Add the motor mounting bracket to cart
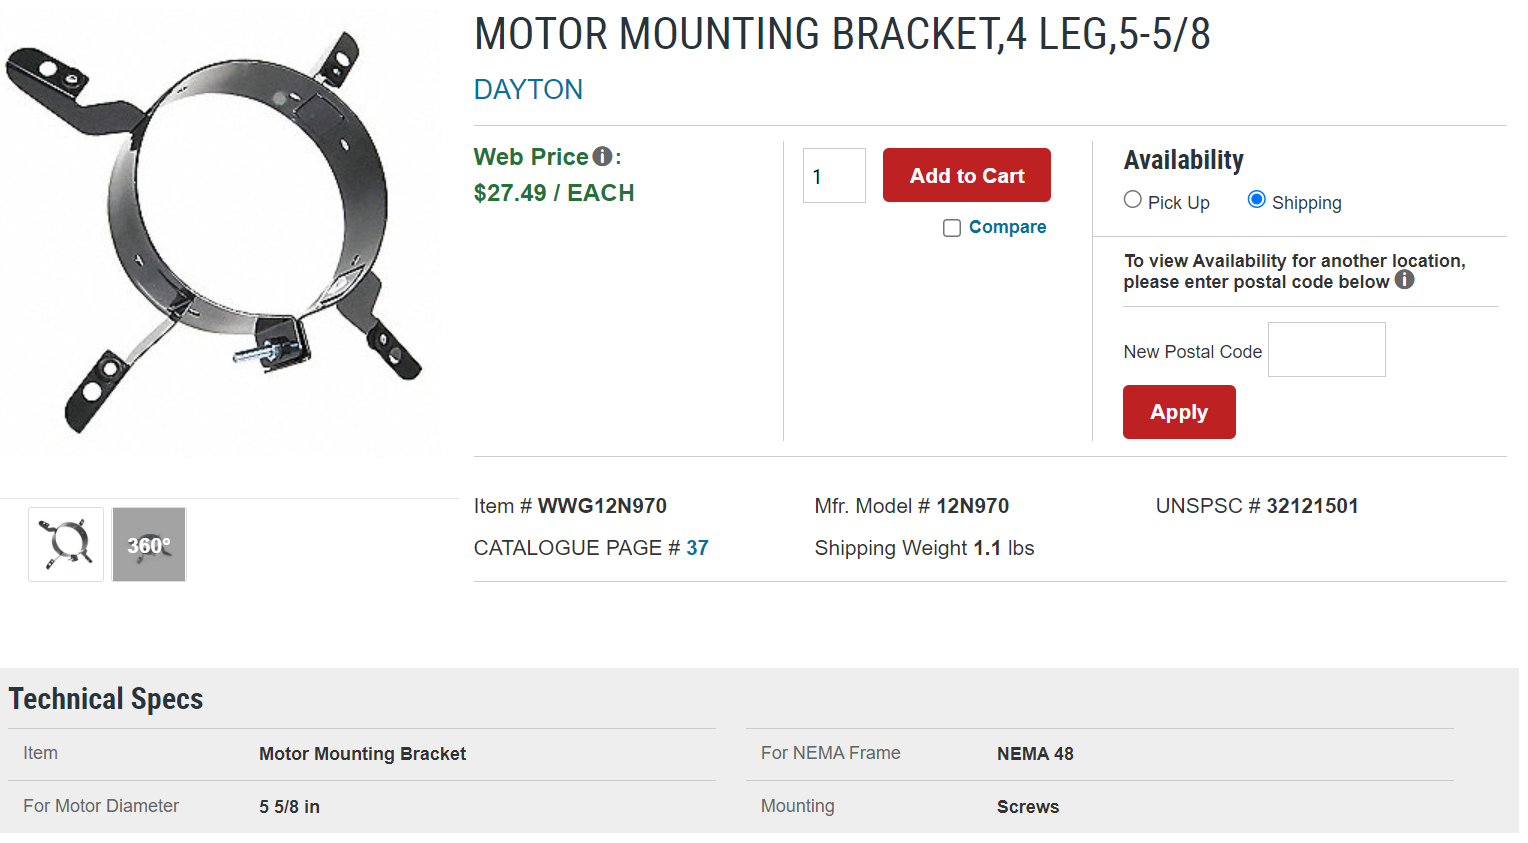1528x843 pixels. pos(966,175)
